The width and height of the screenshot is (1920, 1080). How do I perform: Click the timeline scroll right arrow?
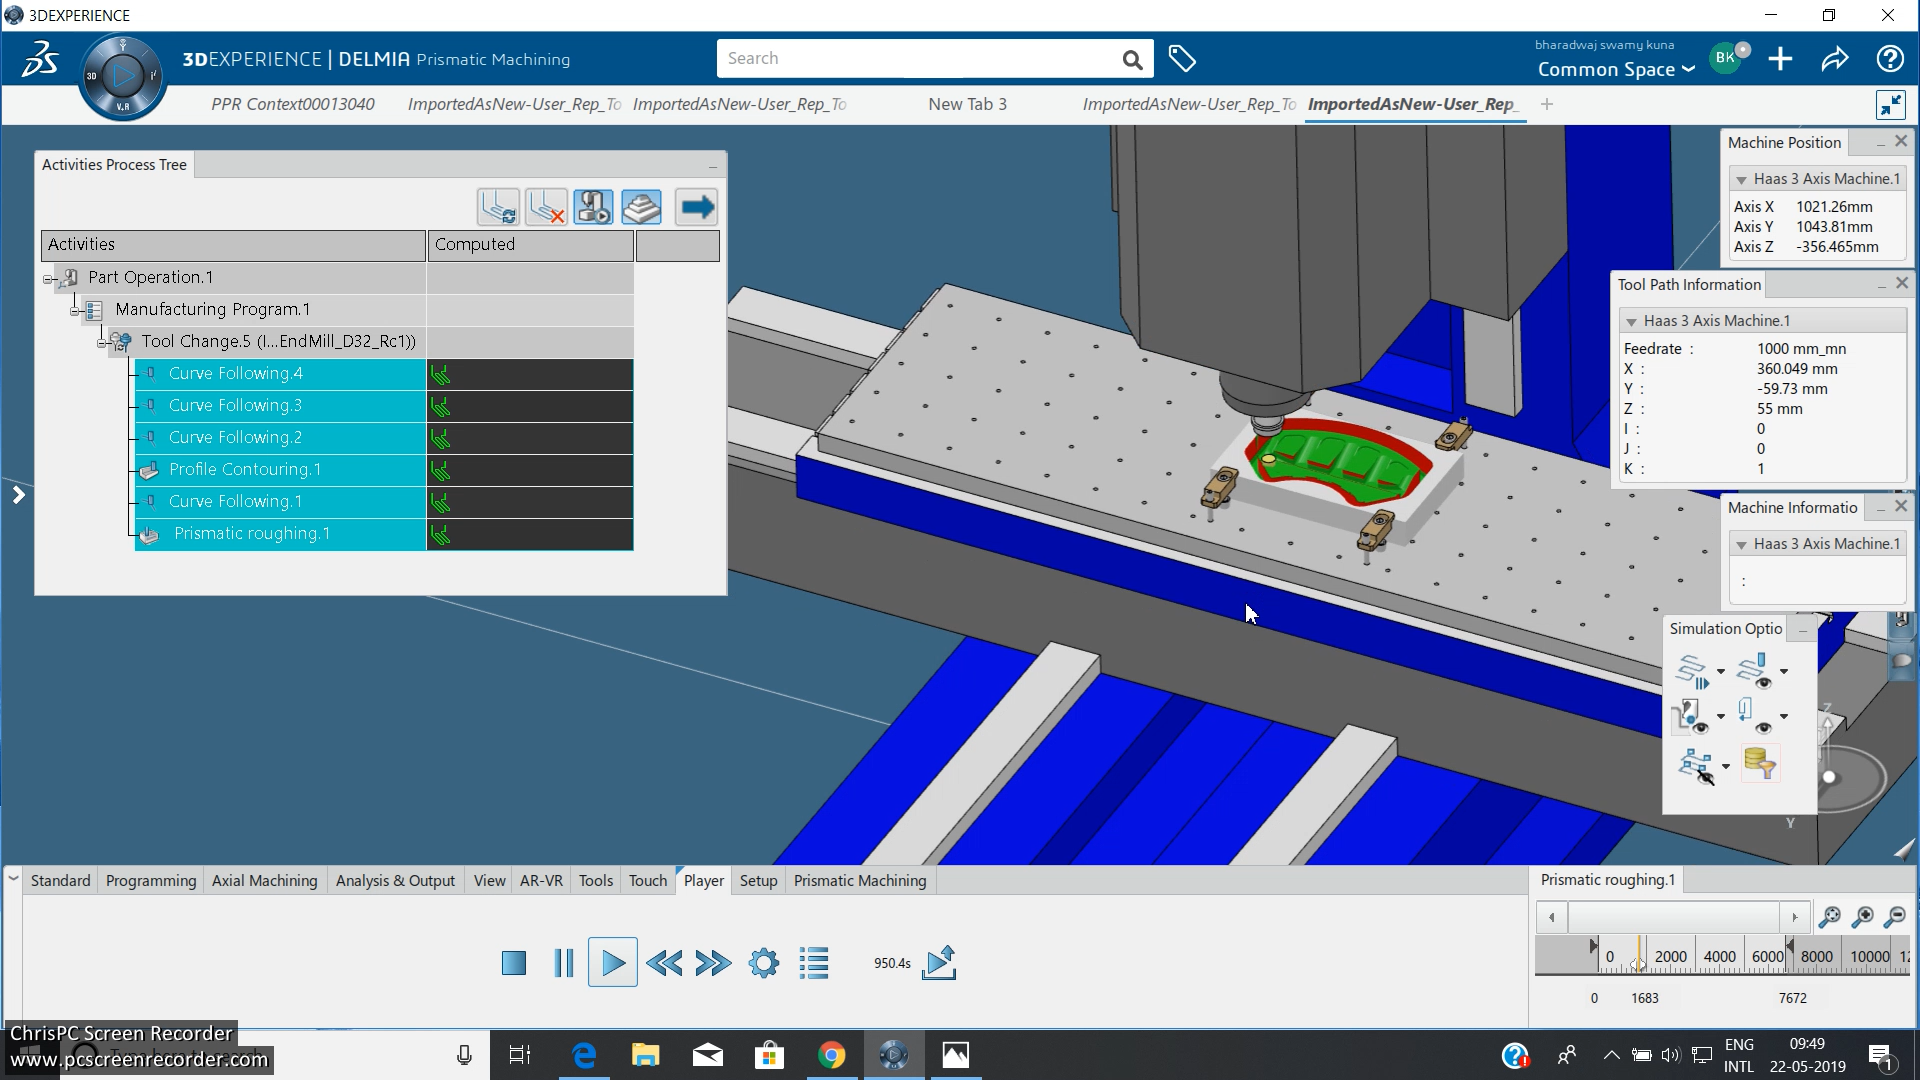click(x=1795, y=917)
